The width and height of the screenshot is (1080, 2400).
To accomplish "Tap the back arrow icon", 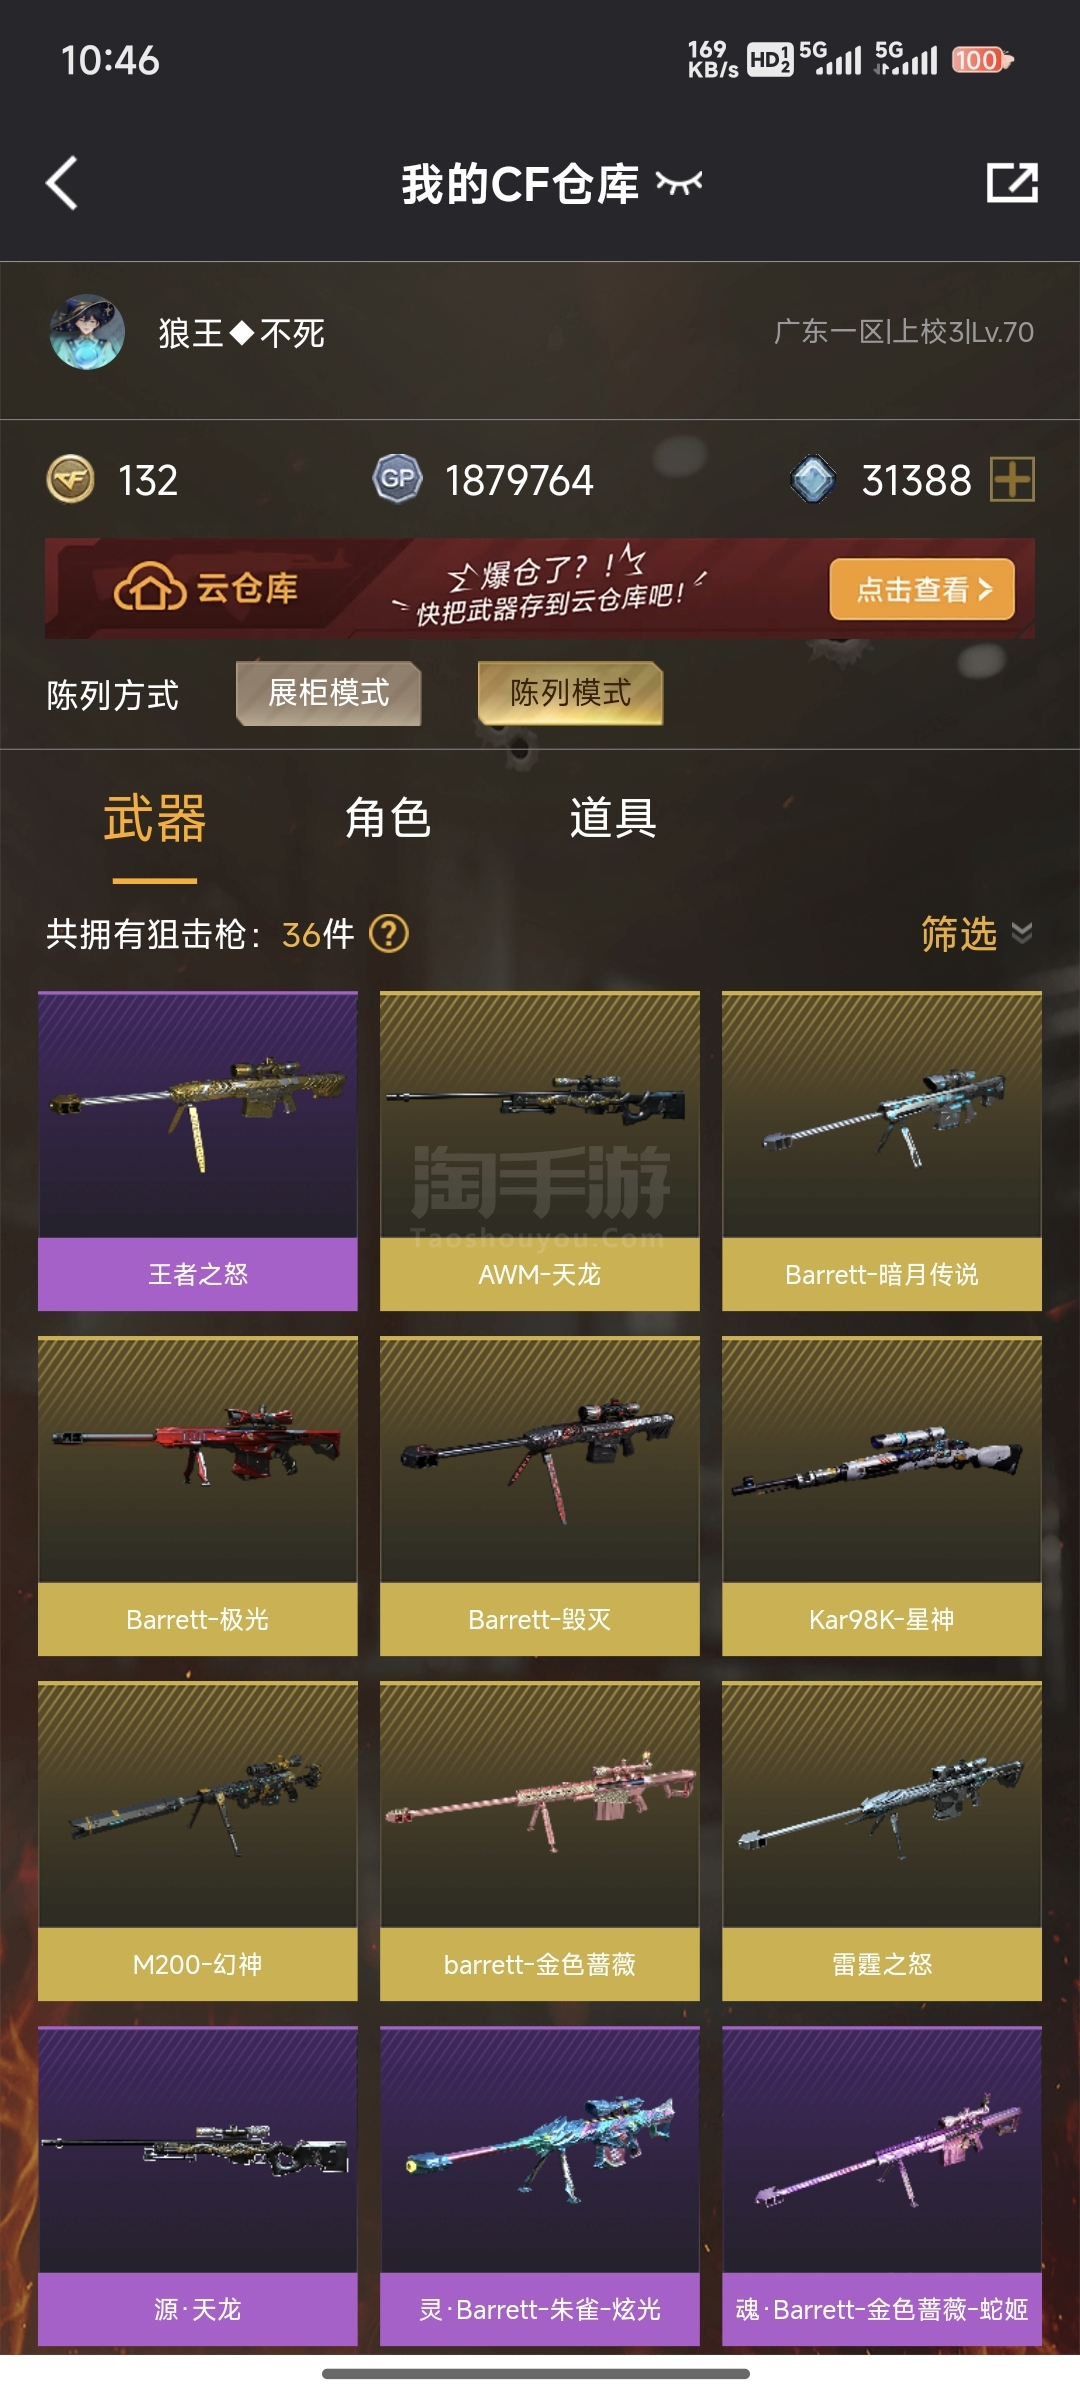I will pyautogui.click(x=62, y=183).
